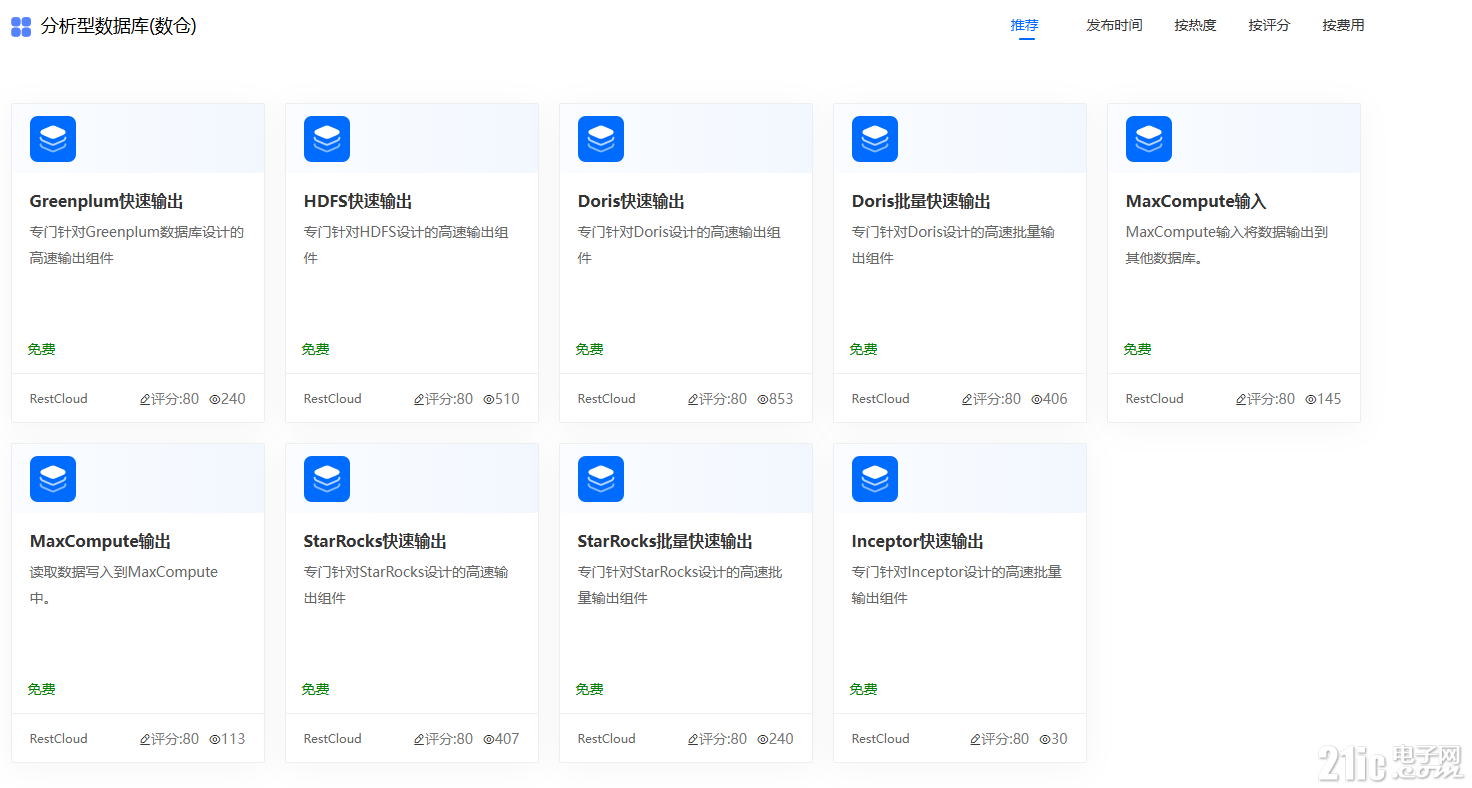Click the rating pencil icon on Greenplum快速输出 card
The image size is (1472, 788).
coord(145,399)
